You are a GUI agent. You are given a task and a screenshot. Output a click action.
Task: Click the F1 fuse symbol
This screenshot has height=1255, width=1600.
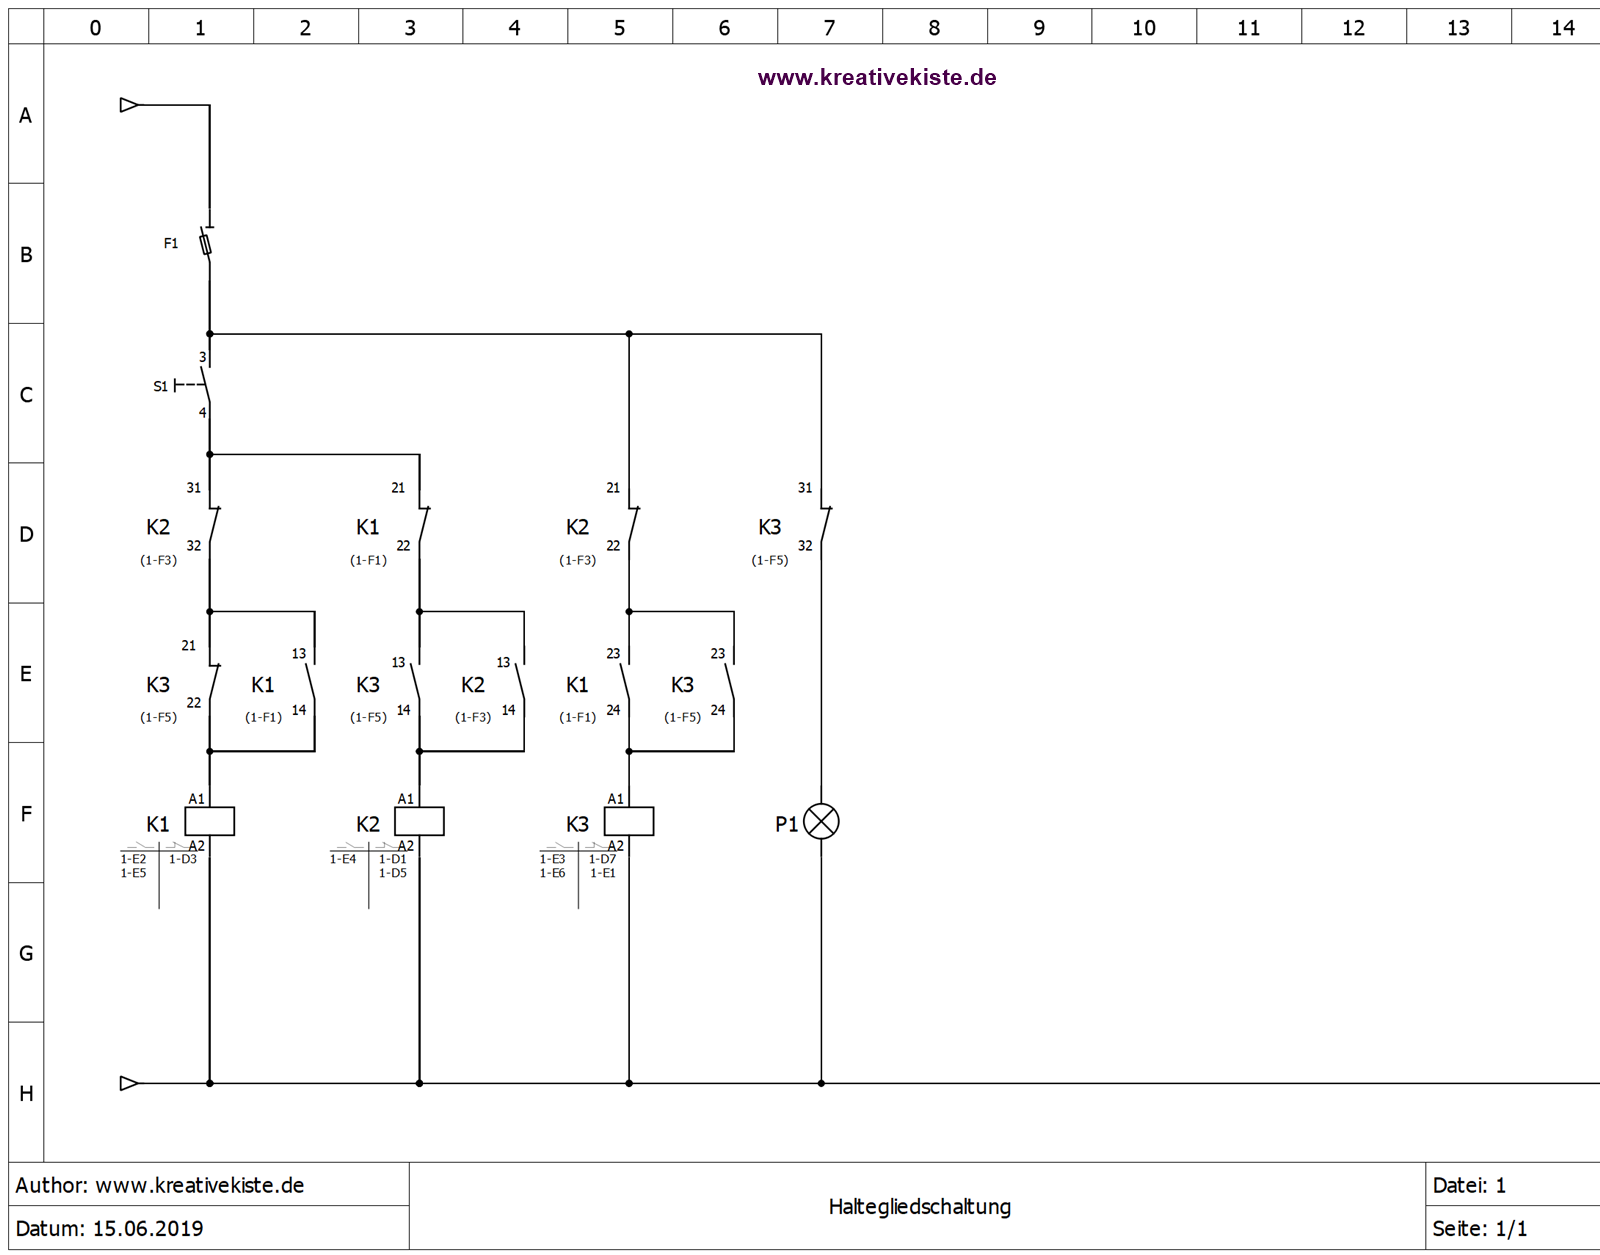[x=206, y=243]
